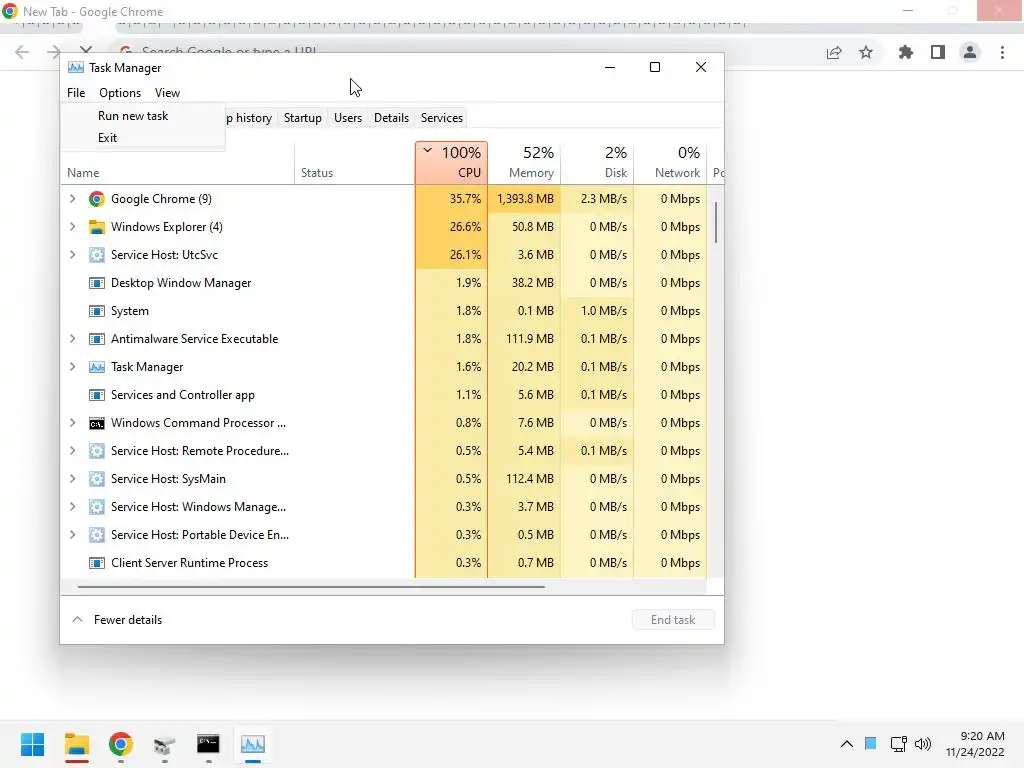Open Chrome's extensions puzzle icon
The width and height of the screenshot is (1024, 768).
(x=906, y=52)
